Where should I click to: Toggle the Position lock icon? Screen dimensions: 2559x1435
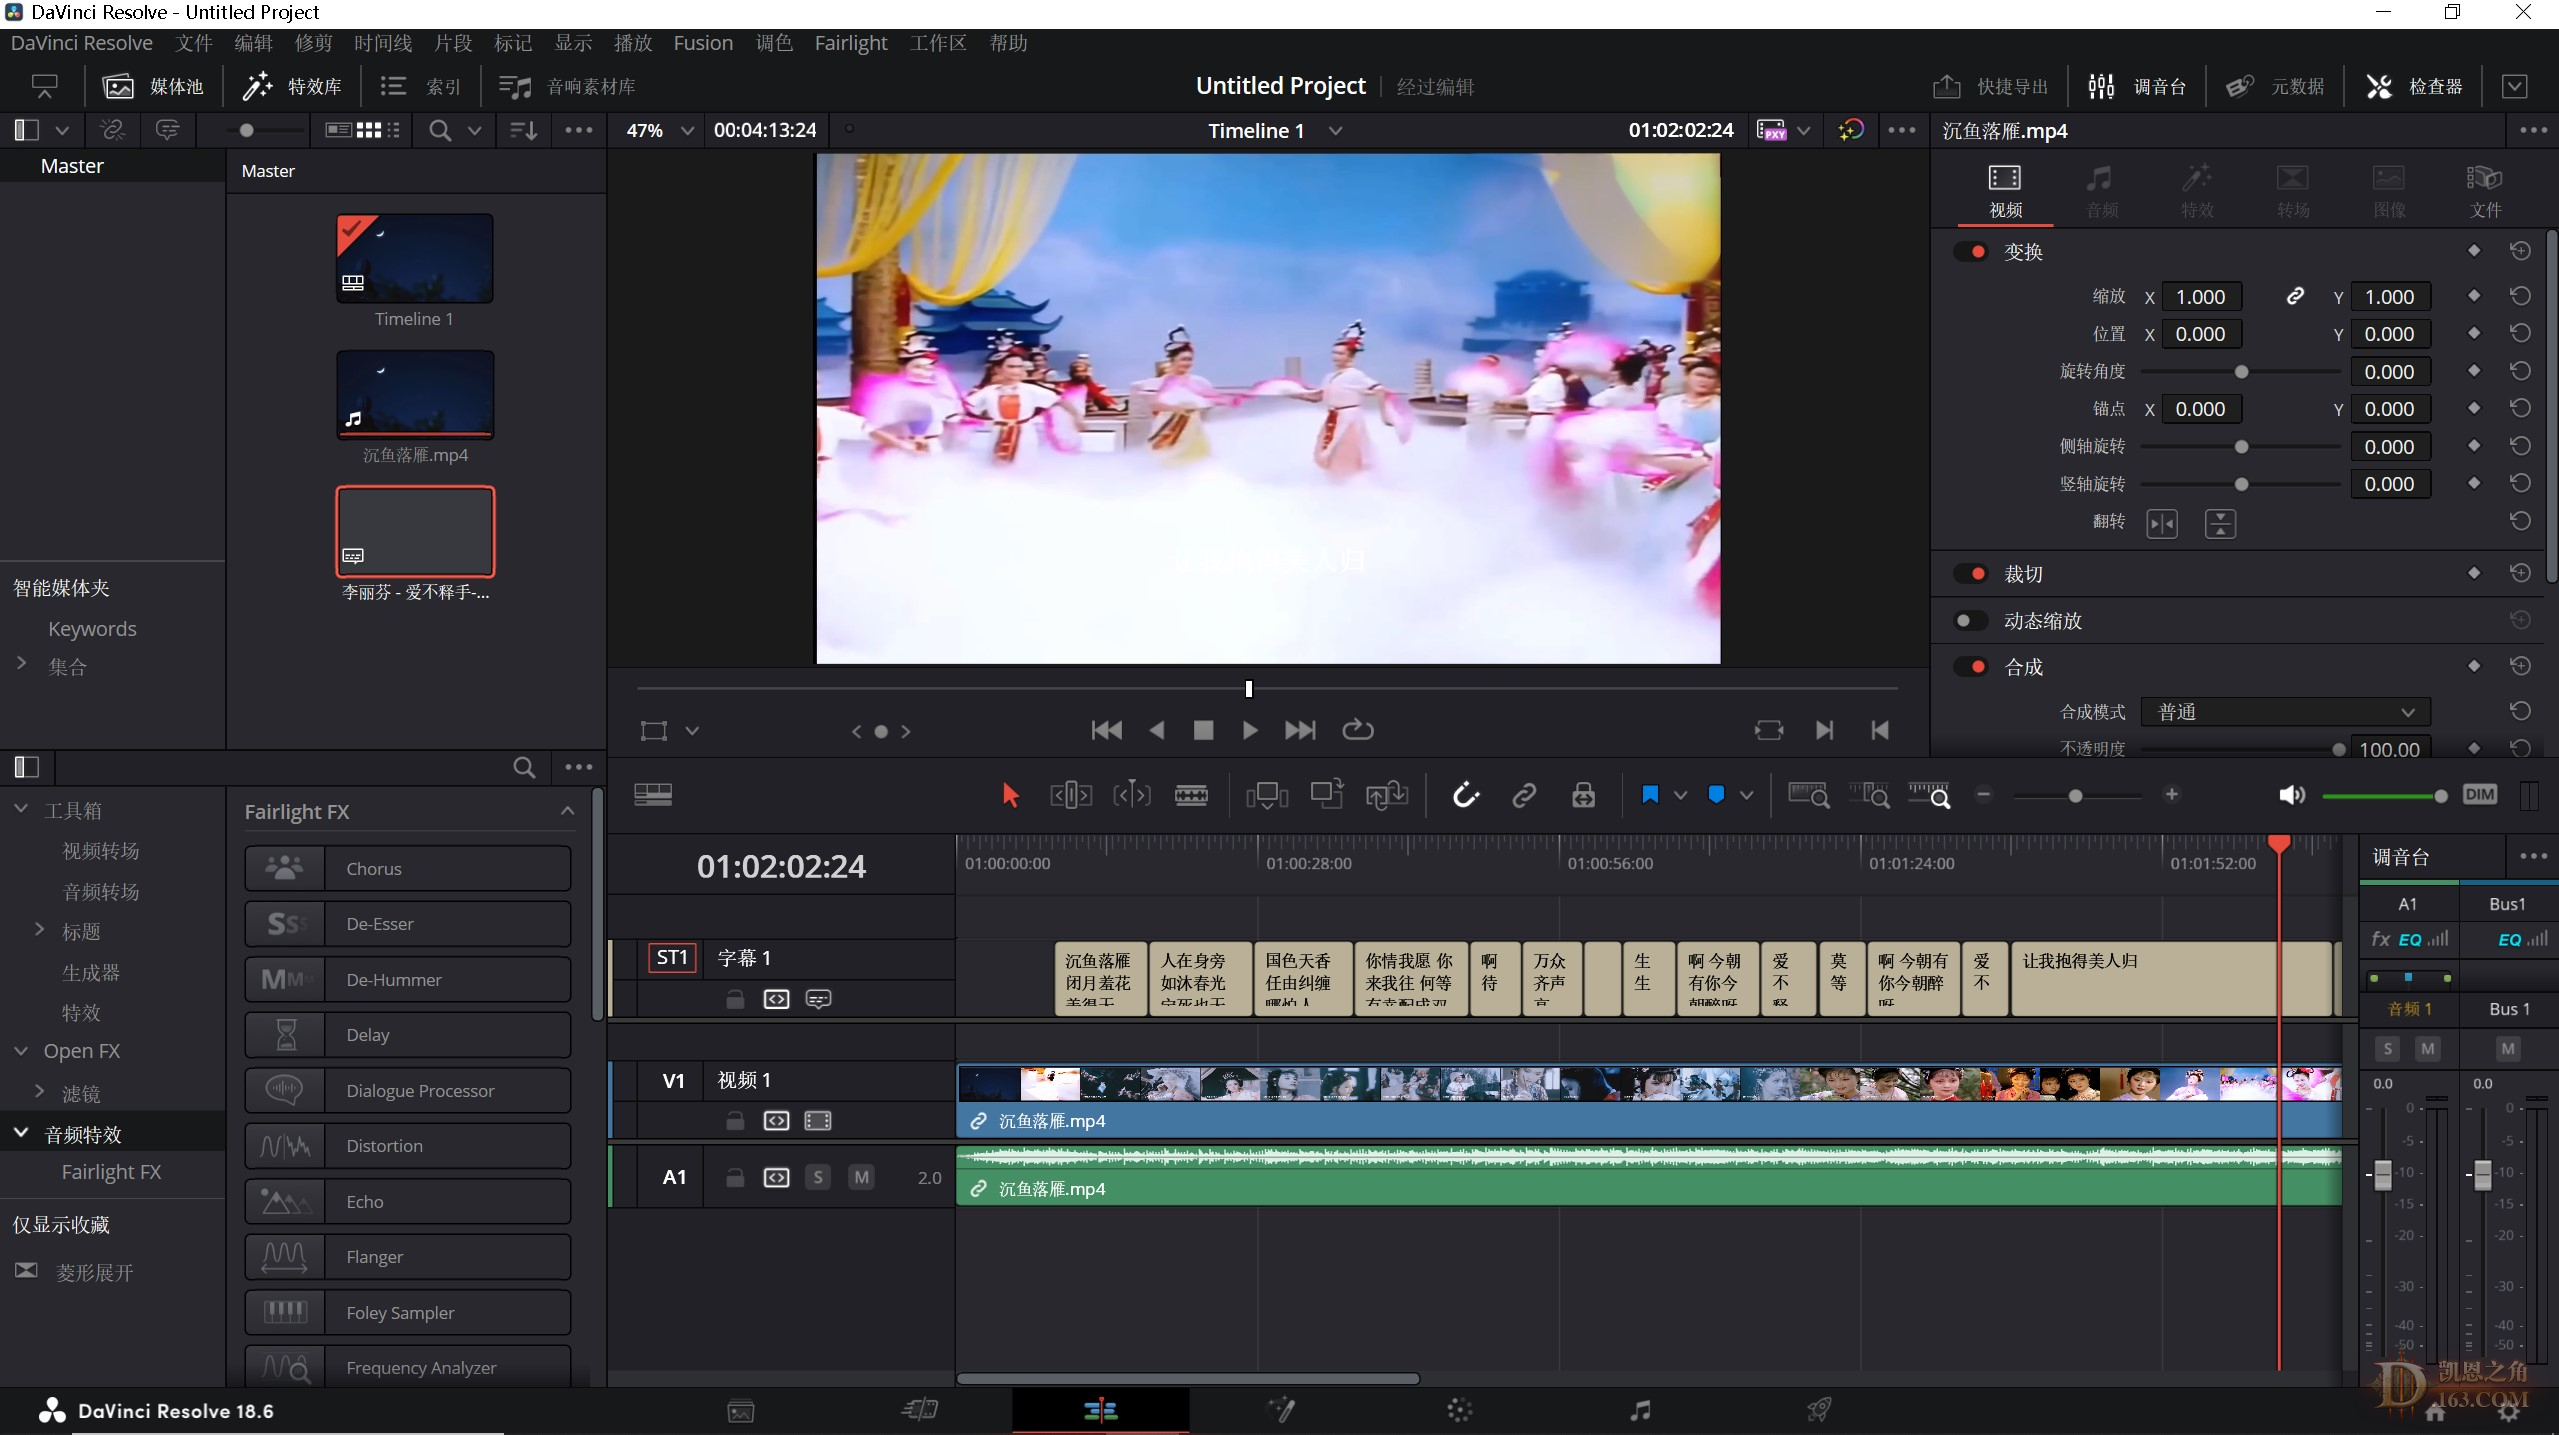[1583, 796]
